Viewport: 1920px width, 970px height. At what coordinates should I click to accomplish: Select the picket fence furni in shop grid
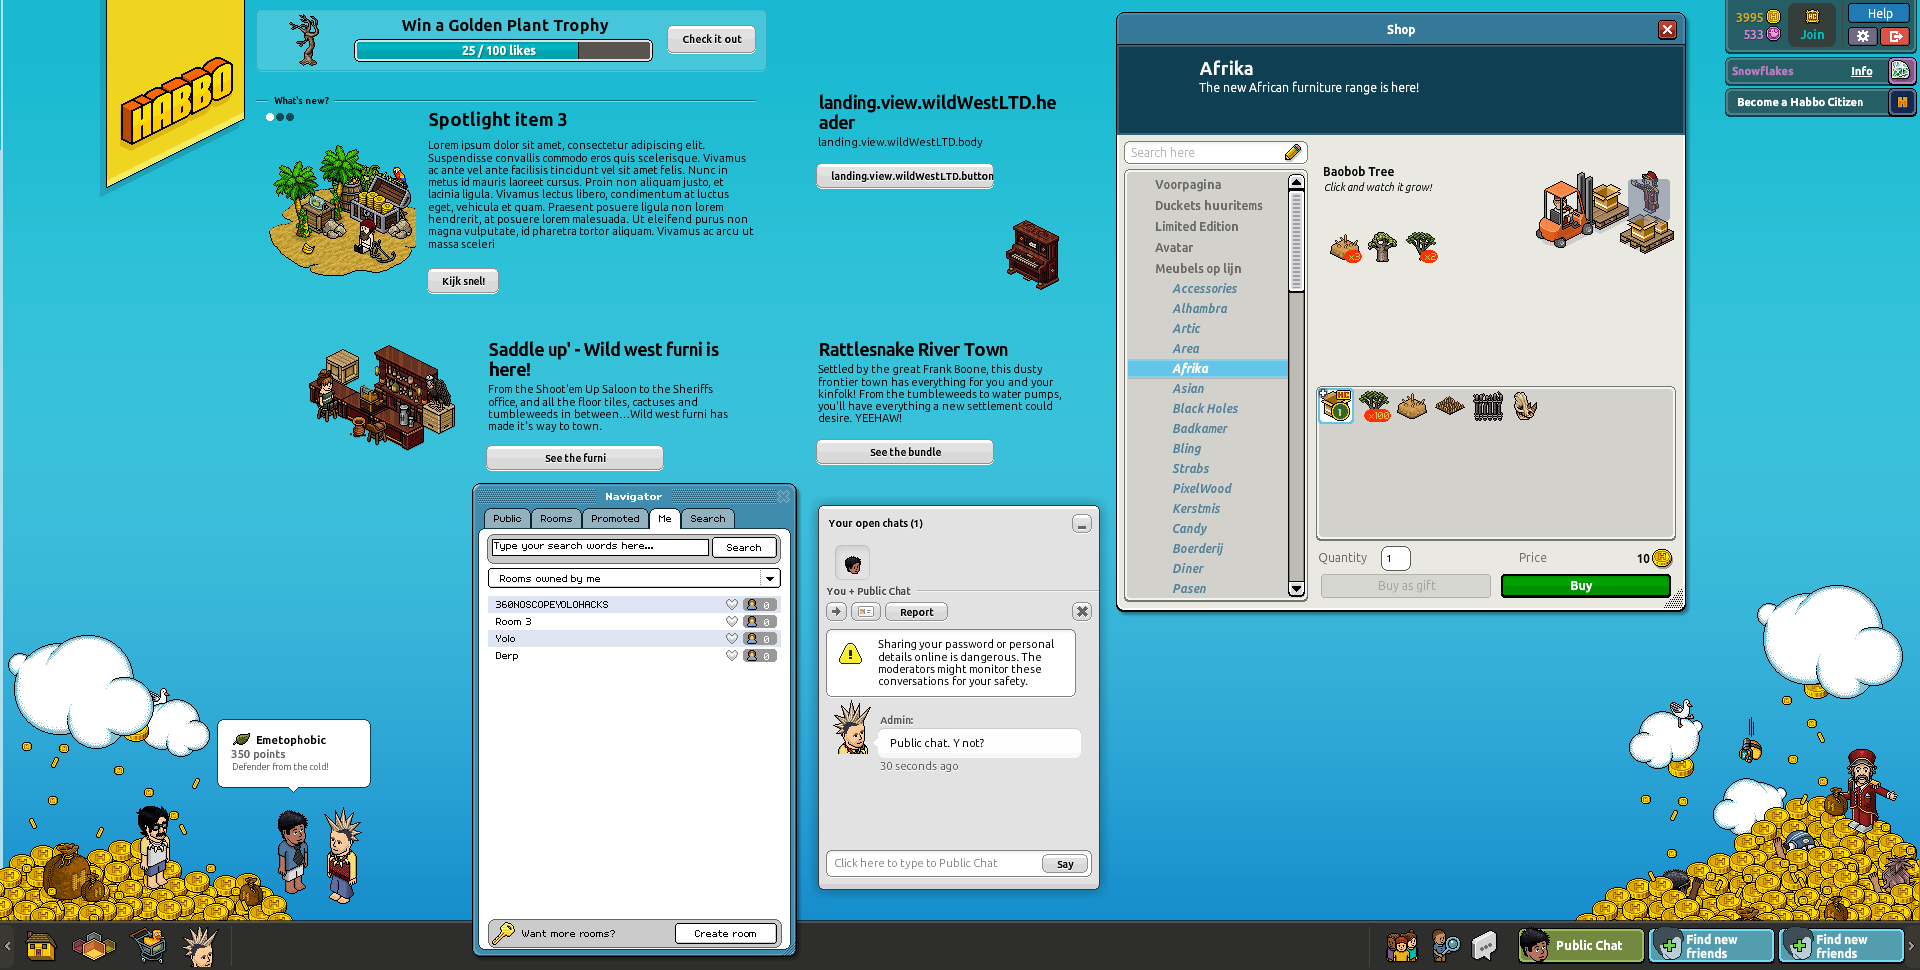(1488, 406)
